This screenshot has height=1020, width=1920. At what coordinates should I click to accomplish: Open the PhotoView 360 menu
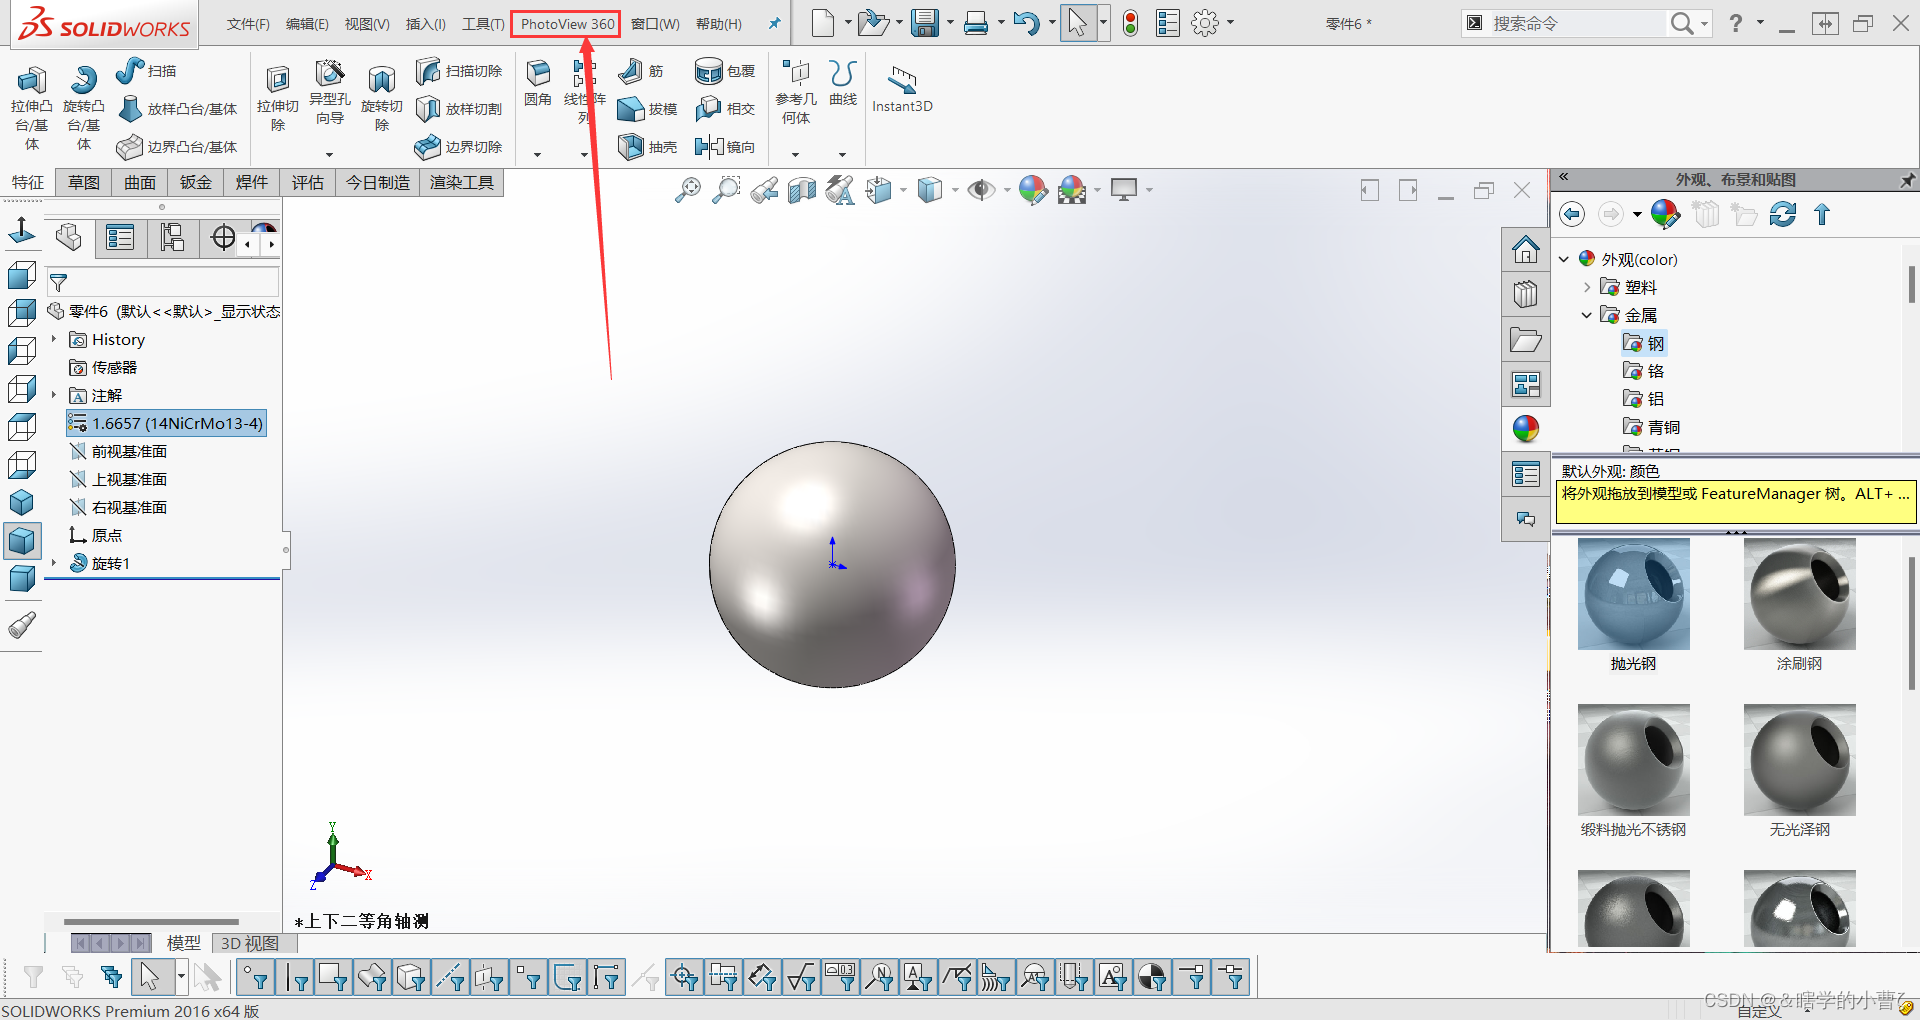(567, 24)
